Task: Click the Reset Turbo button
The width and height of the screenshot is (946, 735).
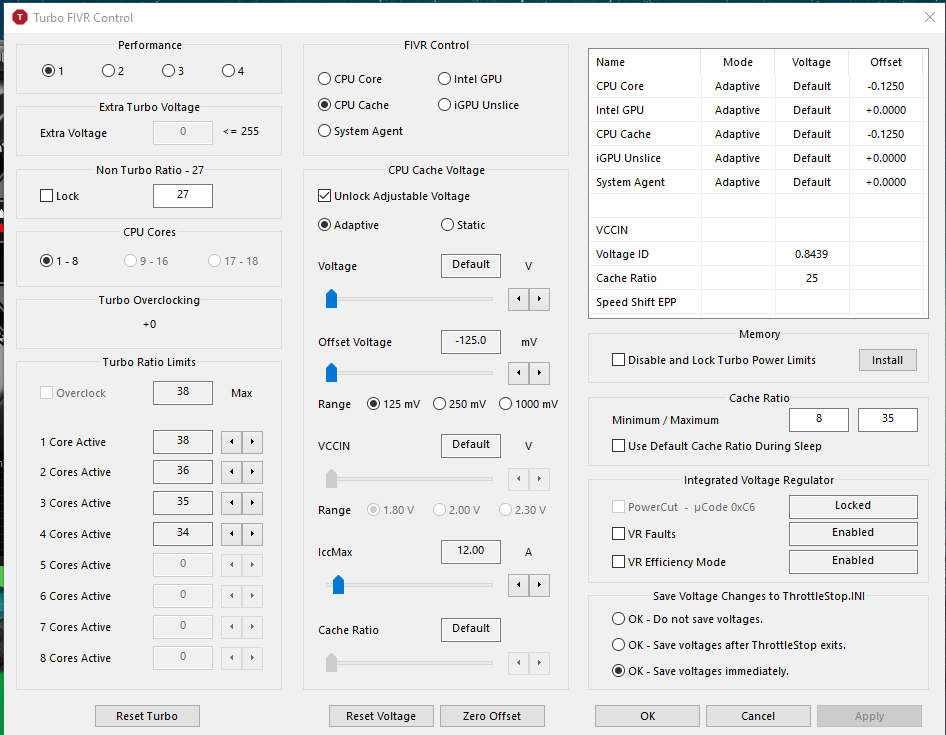Action: (x=147, y=716)
